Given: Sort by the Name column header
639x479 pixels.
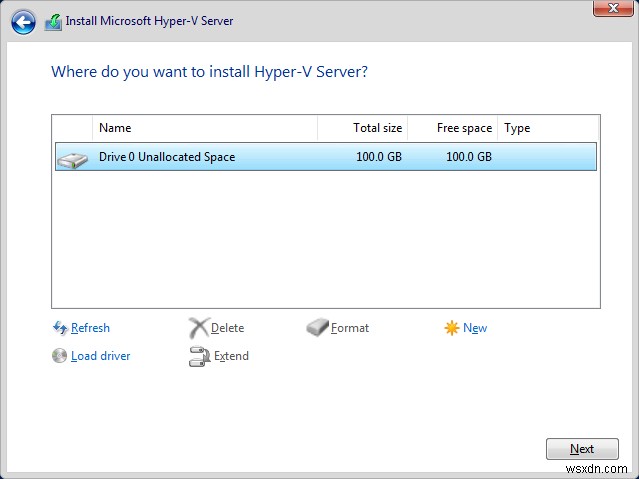Looking at the screenshot, I should tap(205, 128).
